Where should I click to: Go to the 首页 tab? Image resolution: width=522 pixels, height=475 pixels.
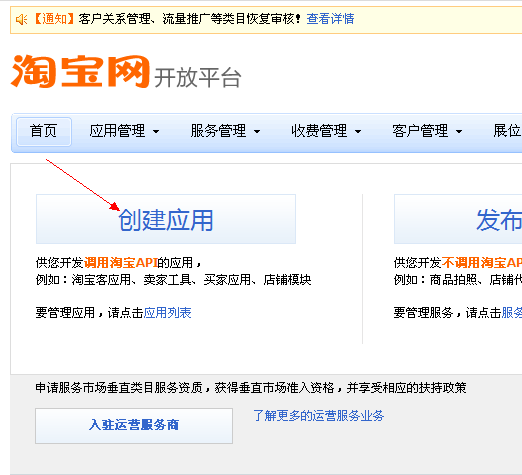pyautogui.click(x=44, y=131)
